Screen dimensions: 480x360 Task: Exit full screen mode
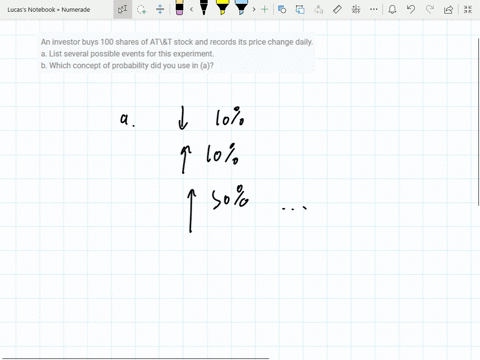point(468,9)
